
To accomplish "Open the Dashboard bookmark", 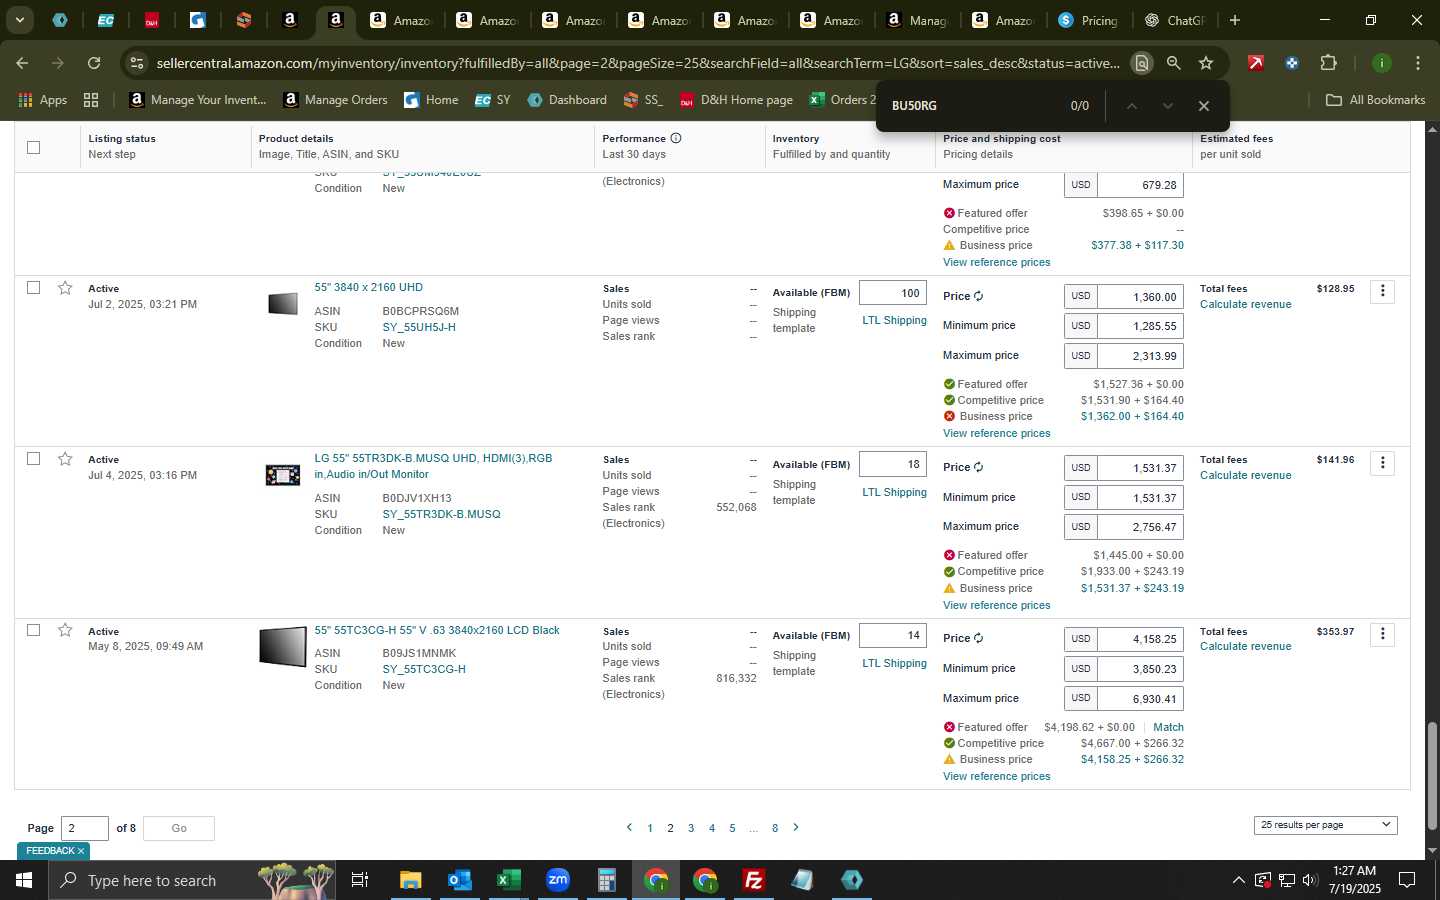I will point(567,99).
